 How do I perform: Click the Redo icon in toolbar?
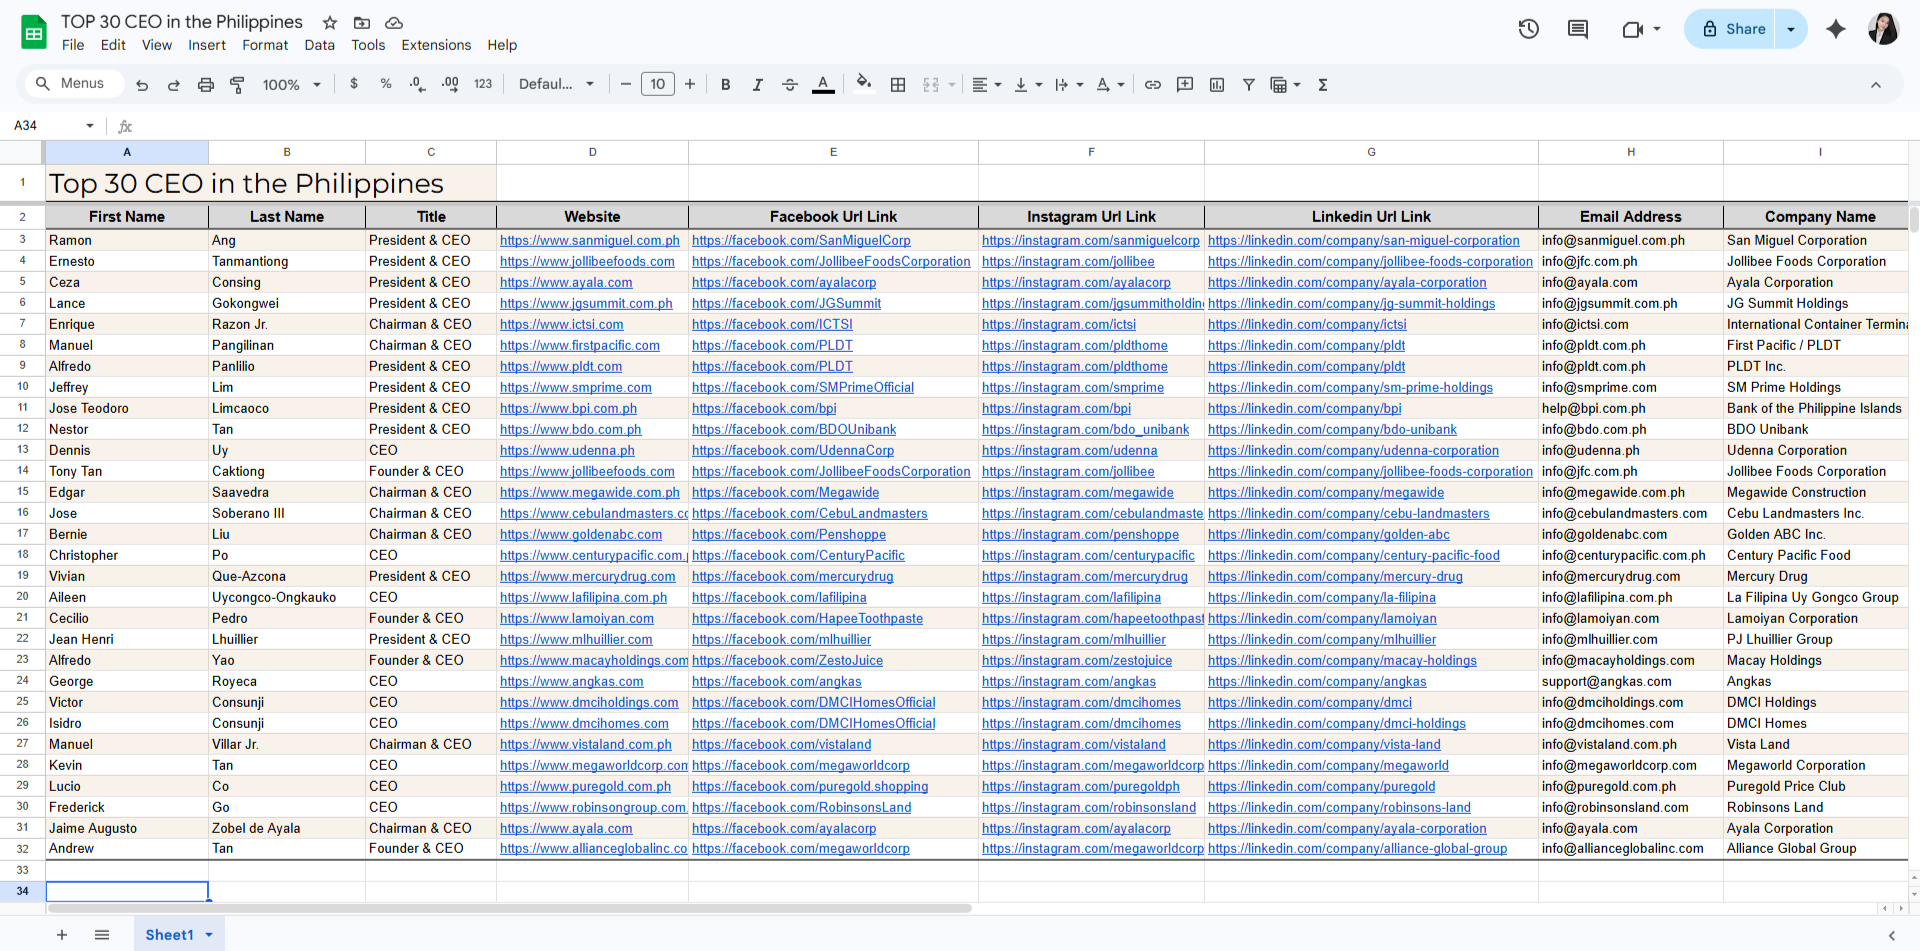(174, 85)
